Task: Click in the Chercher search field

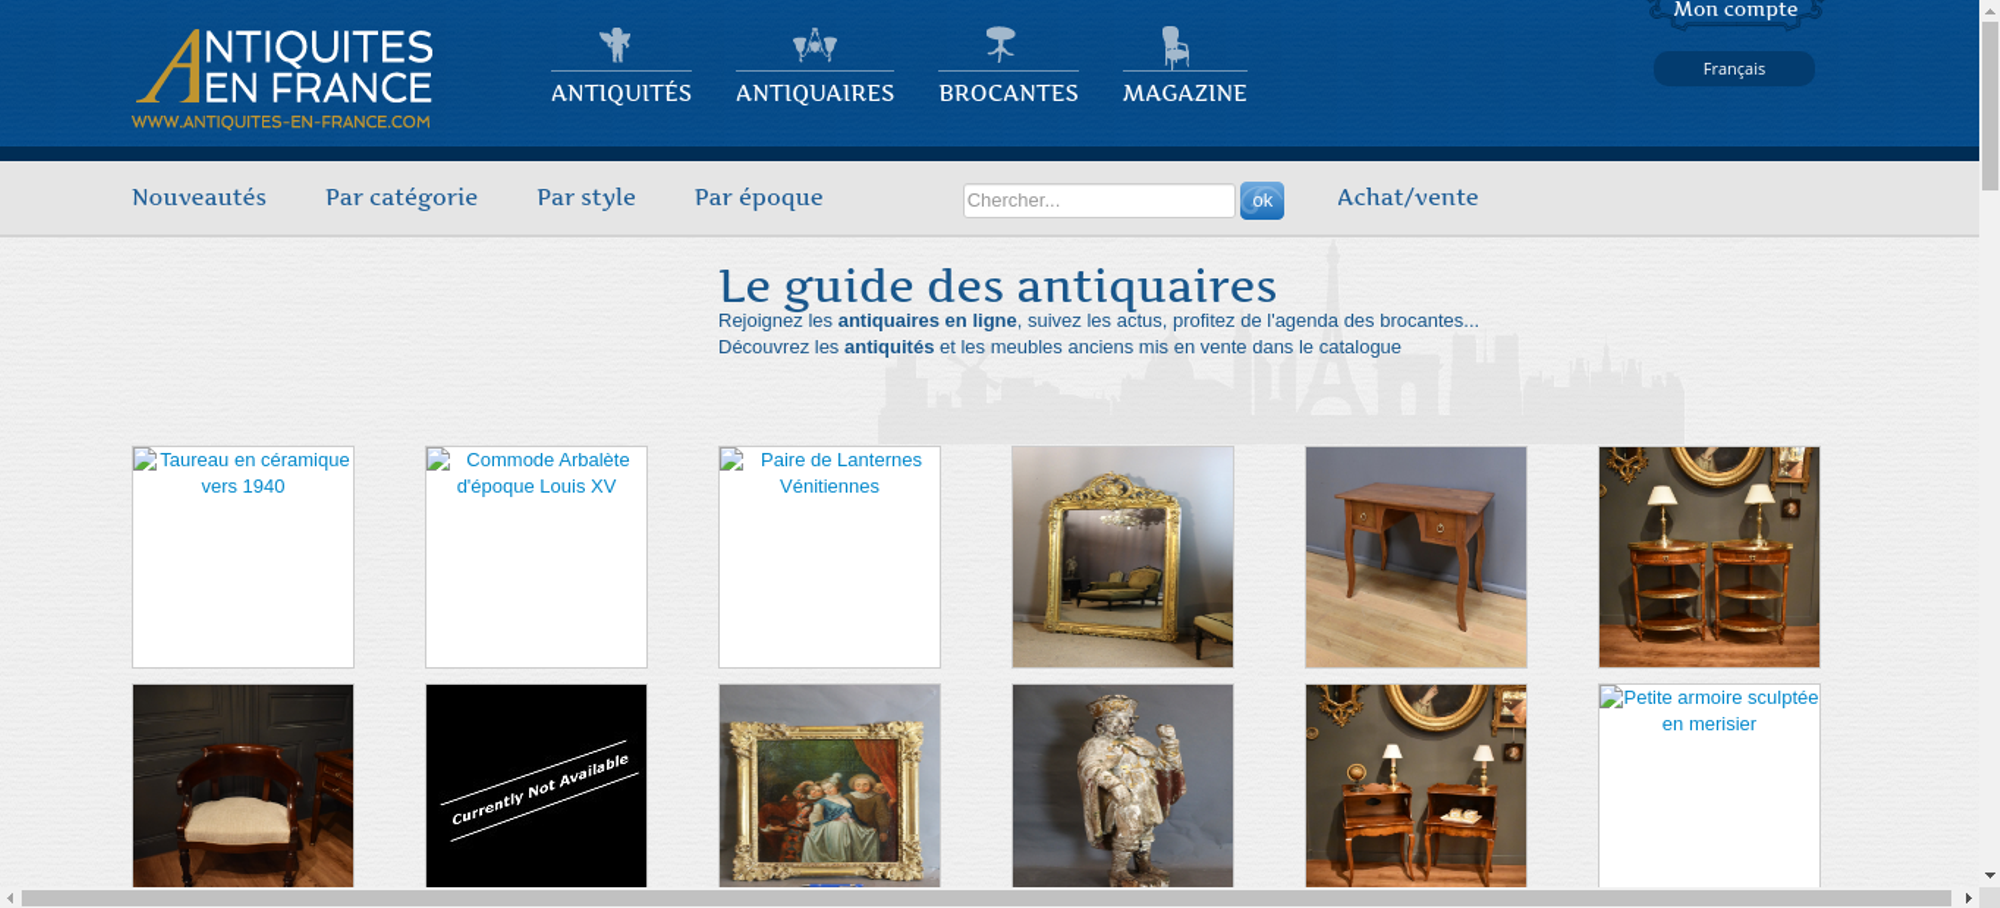Action: (1098, 200)
